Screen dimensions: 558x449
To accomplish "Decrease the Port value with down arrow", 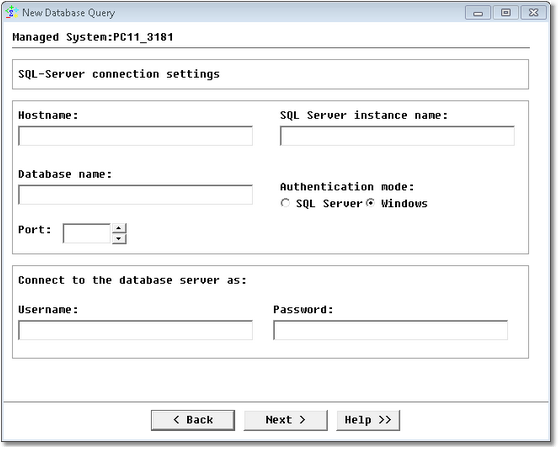I will point(119,238).
